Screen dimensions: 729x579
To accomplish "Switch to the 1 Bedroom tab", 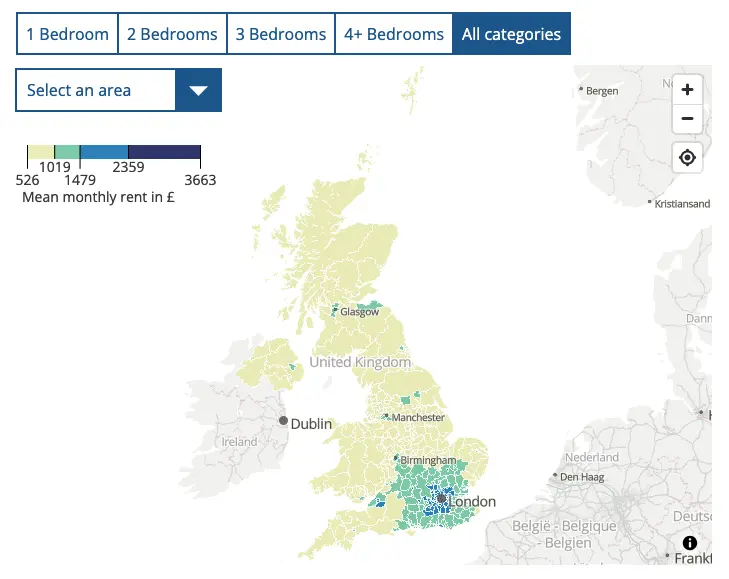I will pyautogui.click(x=67, y=34).
